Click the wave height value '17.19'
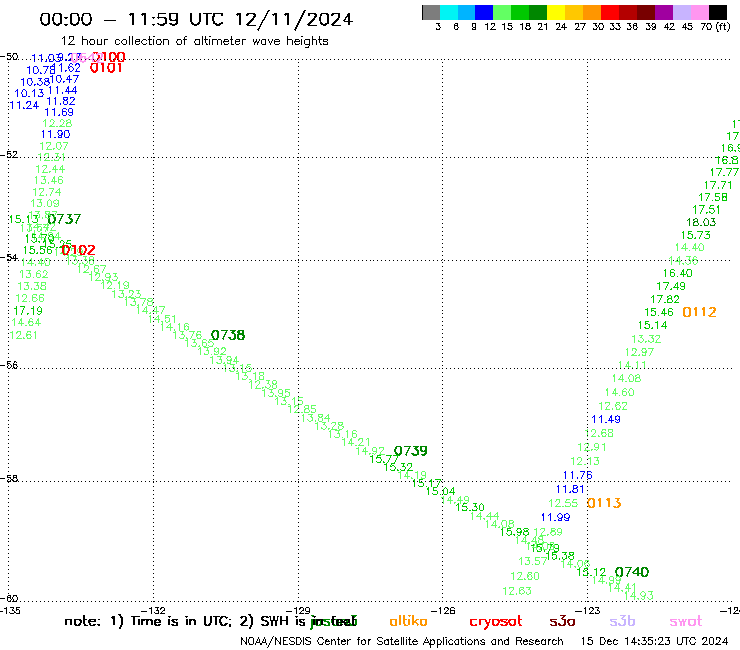Viewport: 740px width, 650px height. [28, 311]
